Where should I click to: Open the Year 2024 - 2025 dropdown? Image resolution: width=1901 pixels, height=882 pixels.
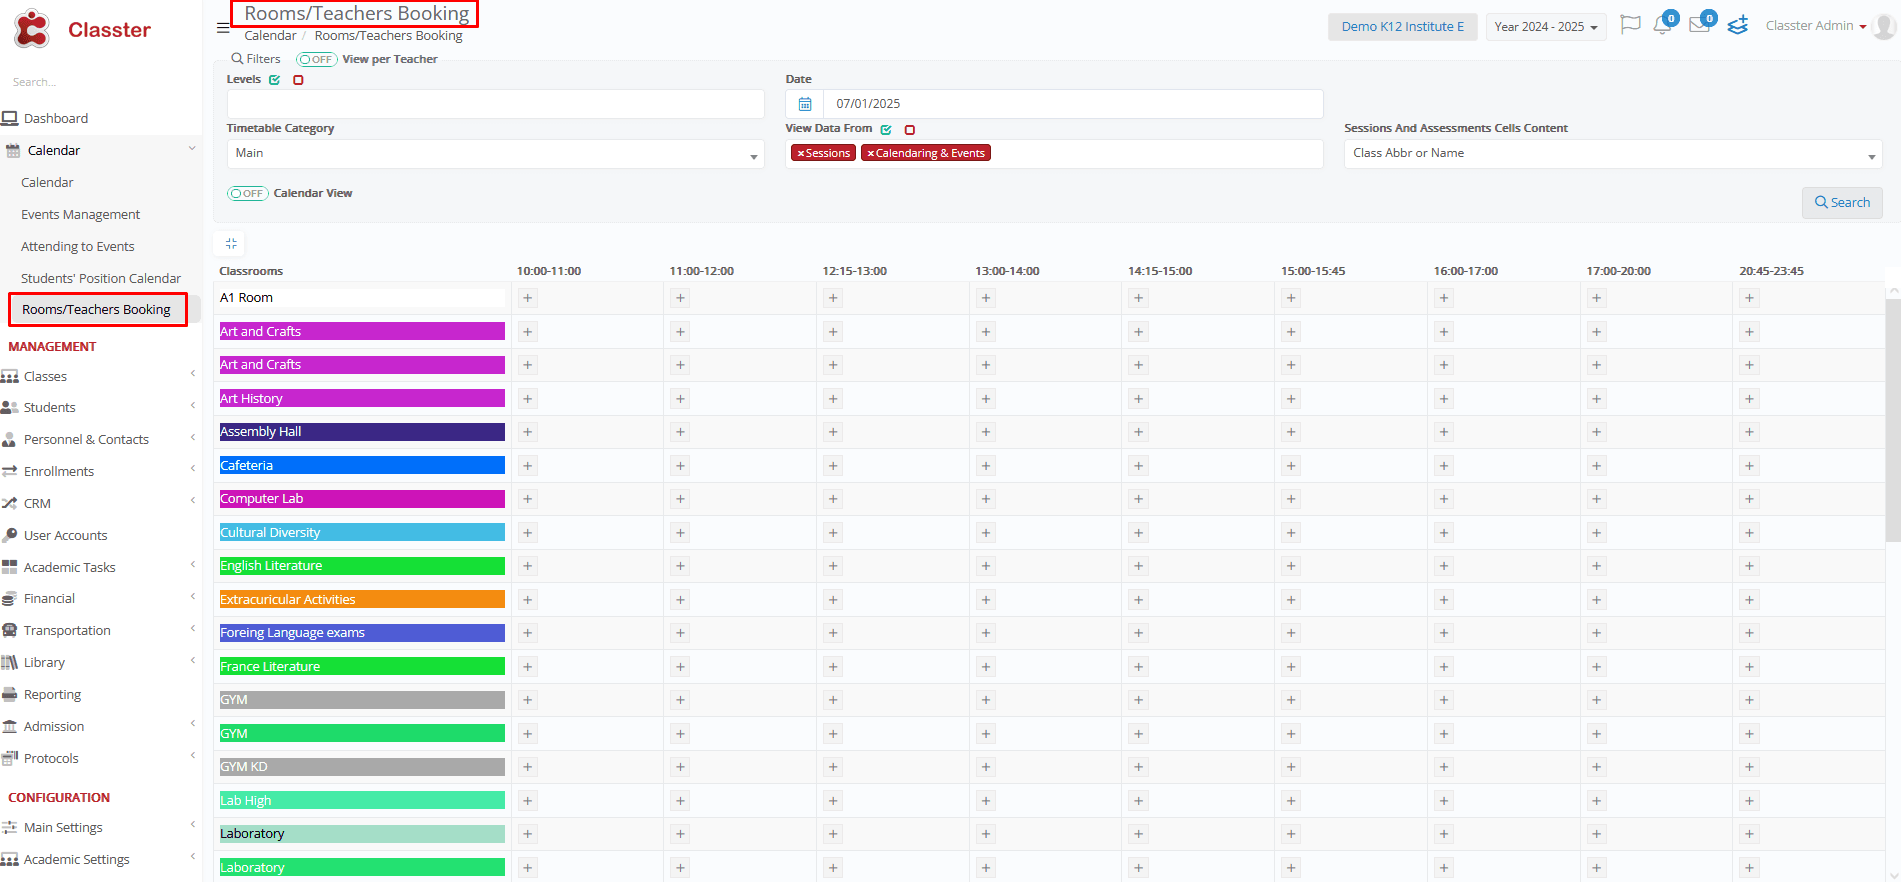[x=1545, y=27]
